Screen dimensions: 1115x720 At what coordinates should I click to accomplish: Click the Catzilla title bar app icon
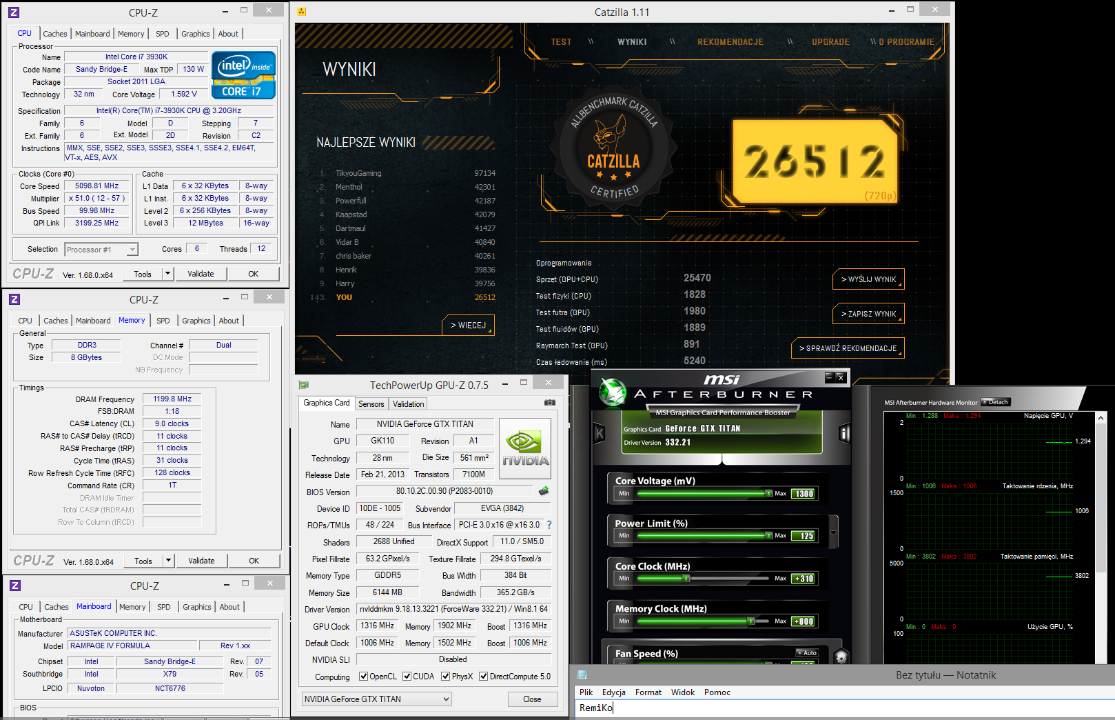[302, 11]
